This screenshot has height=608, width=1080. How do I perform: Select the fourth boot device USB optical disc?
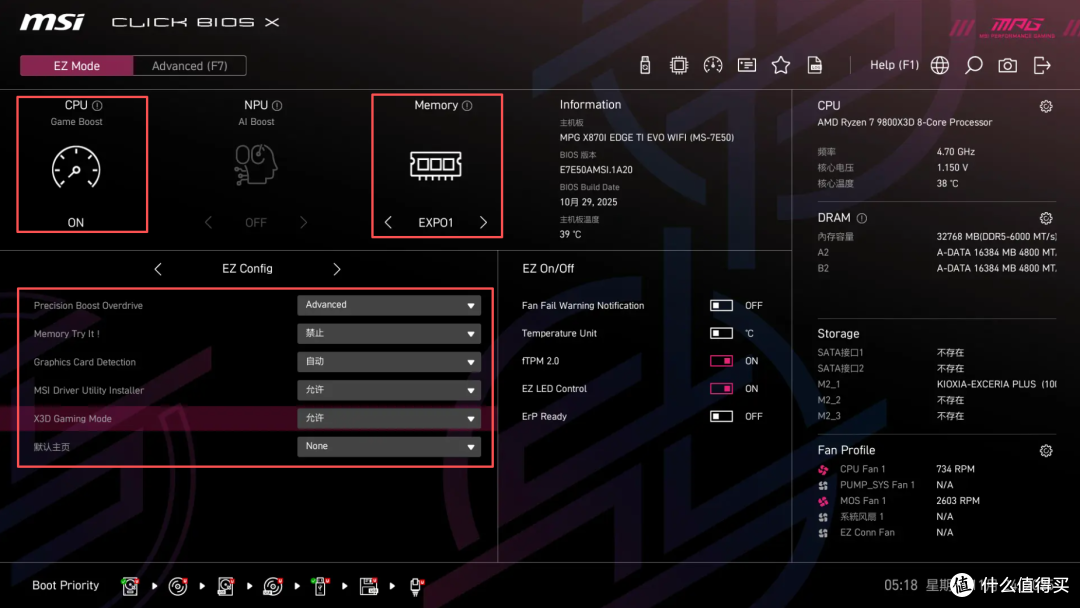pyautogui.click(x=273, y=586)
